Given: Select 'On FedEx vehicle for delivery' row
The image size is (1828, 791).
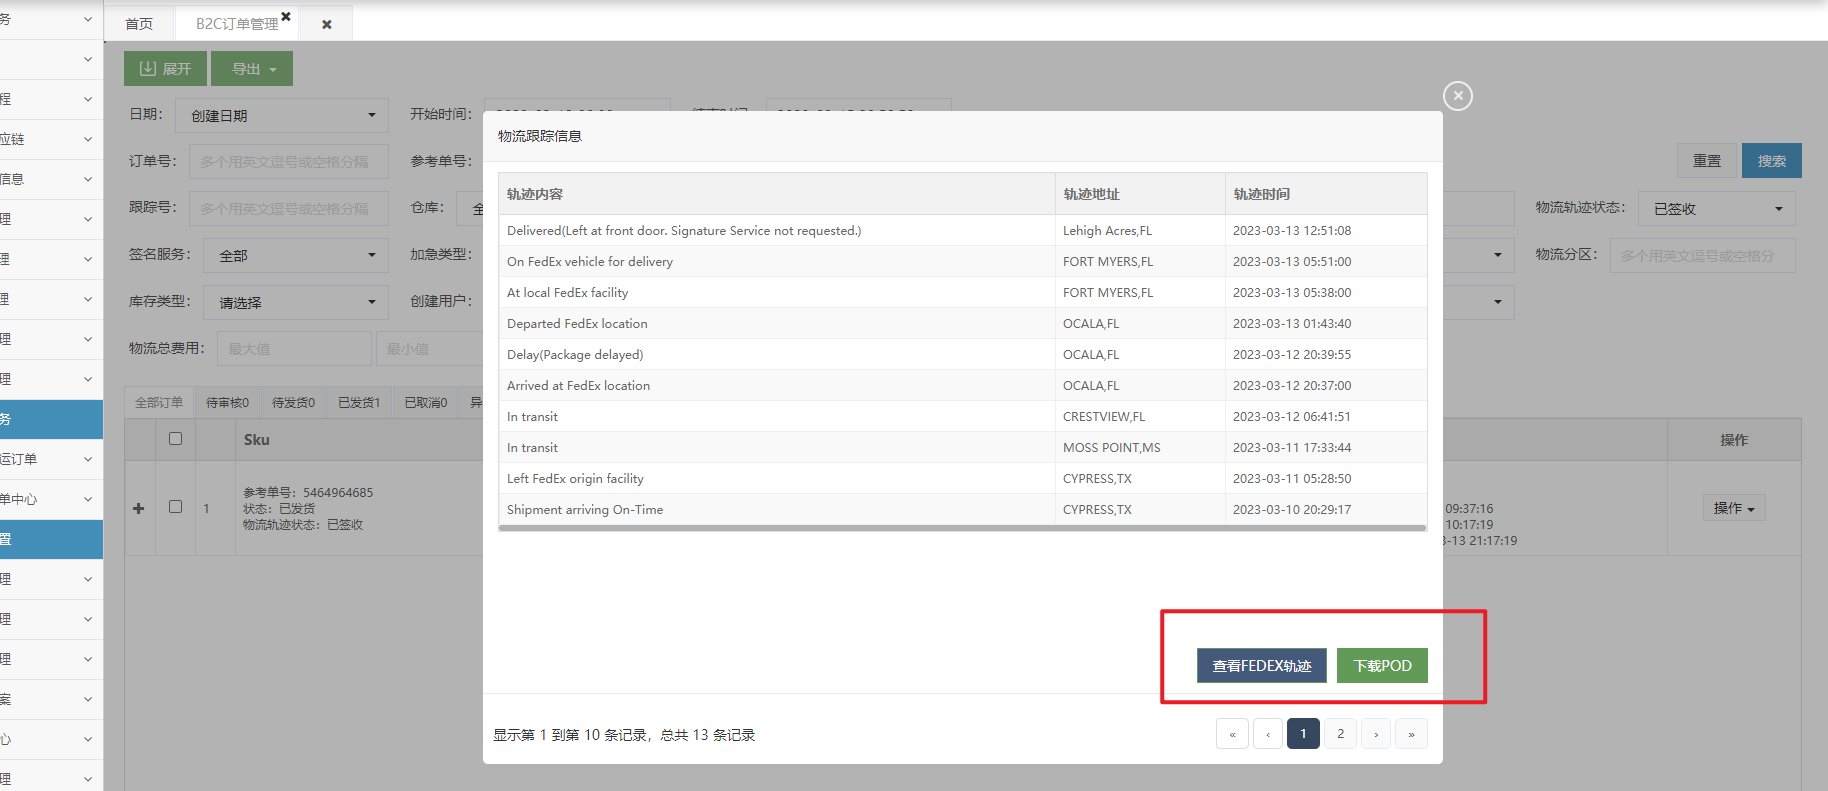Looking at the screenshot, I should click(x=962, y=261).
